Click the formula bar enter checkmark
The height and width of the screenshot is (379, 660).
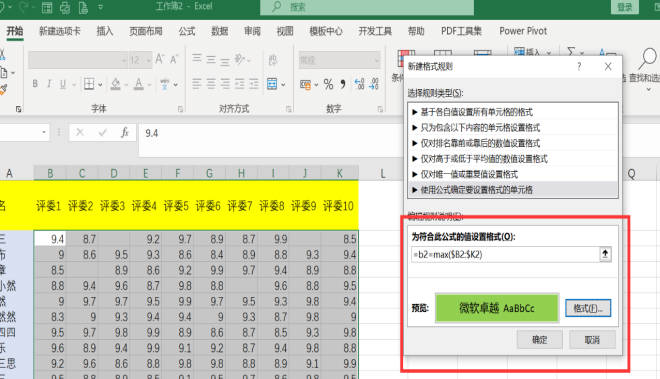pos(102,133)
